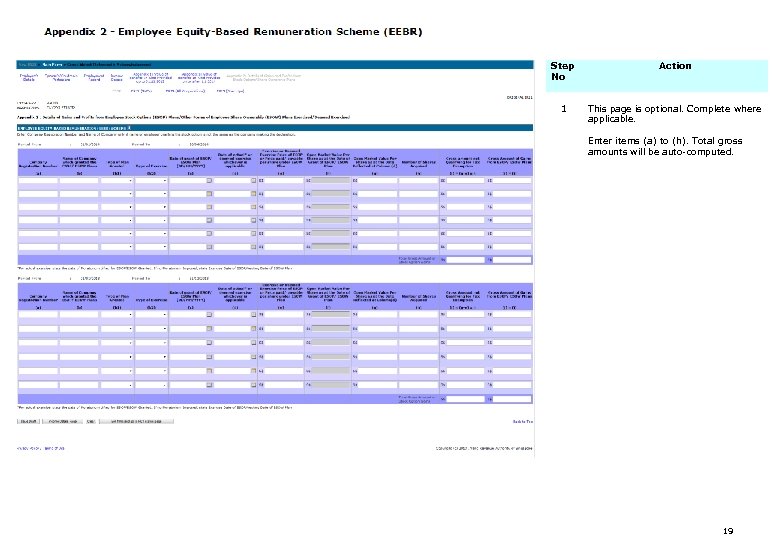The height and width of the screenshot is (540, 780).
Task: Click company registration number field, upper table first row
Action: pyautogui.click(x=38, y=180)
